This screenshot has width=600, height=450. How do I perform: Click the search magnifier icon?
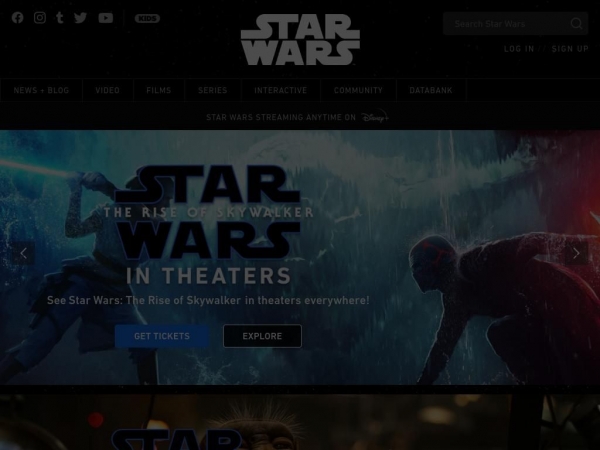click(576, 24)
